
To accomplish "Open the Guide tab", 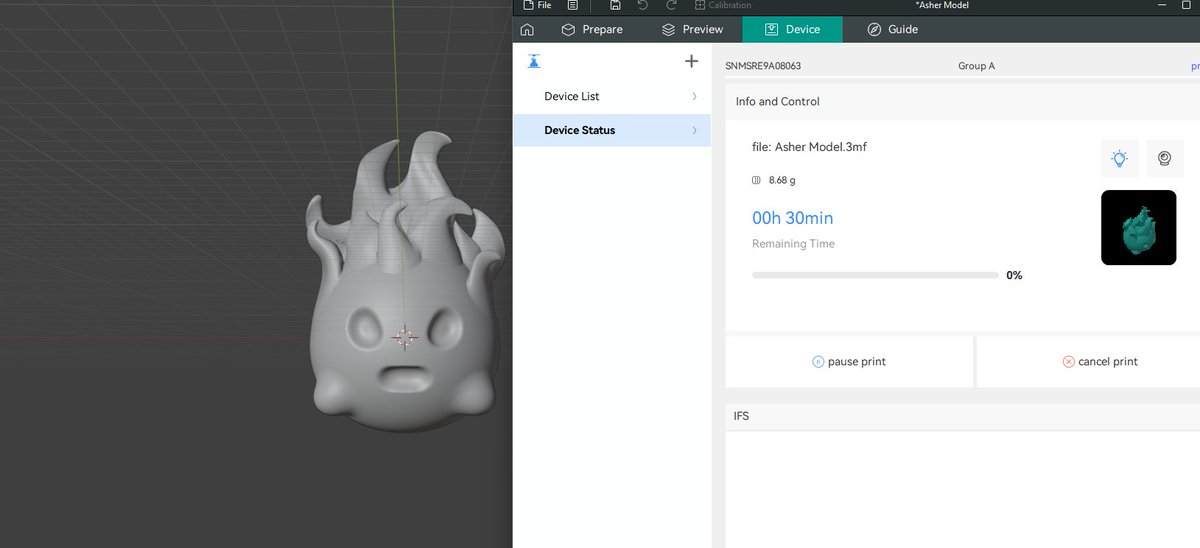I will [x=892, y=29].
